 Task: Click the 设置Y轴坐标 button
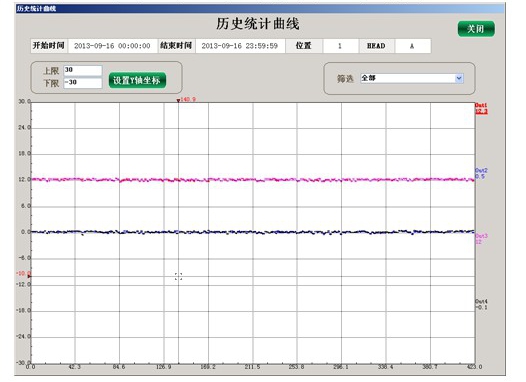137,80
